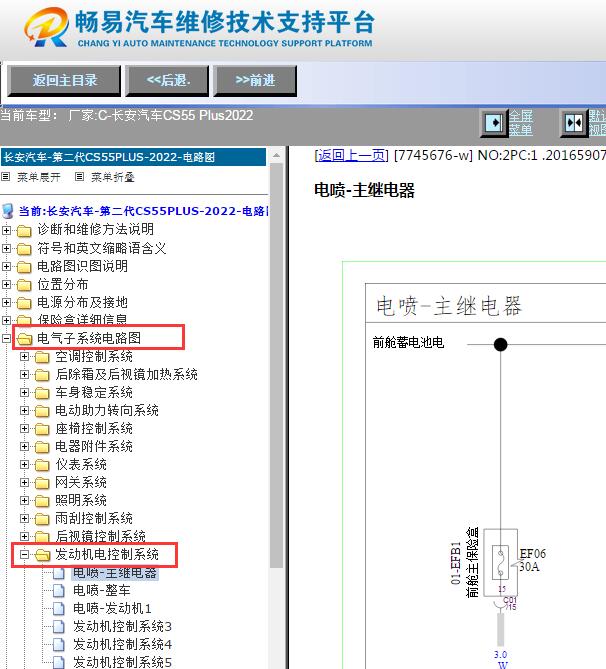Screen dimensions: 606x669
Task: Click the 电路图识图说明 folder icon
Action: click(24, 267)
